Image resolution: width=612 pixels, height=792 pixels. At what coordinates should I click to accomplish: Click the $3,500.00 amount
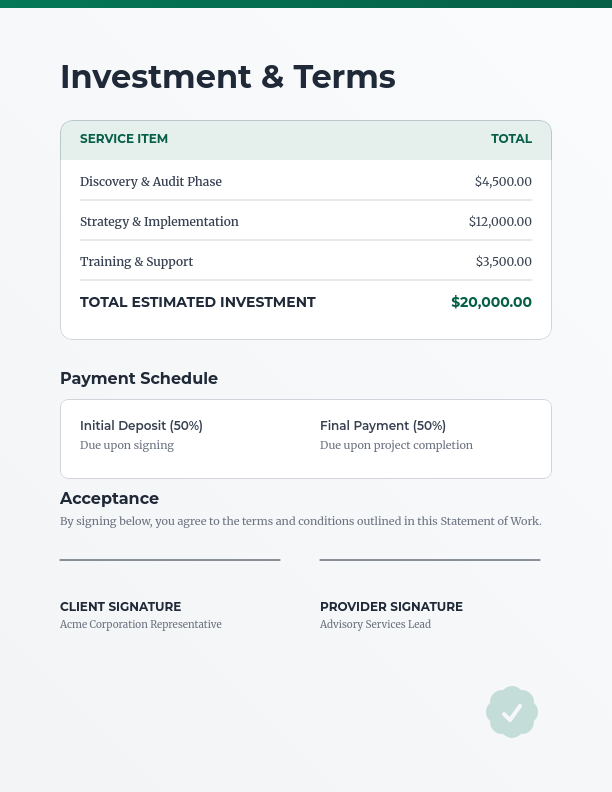coord(503,262)
